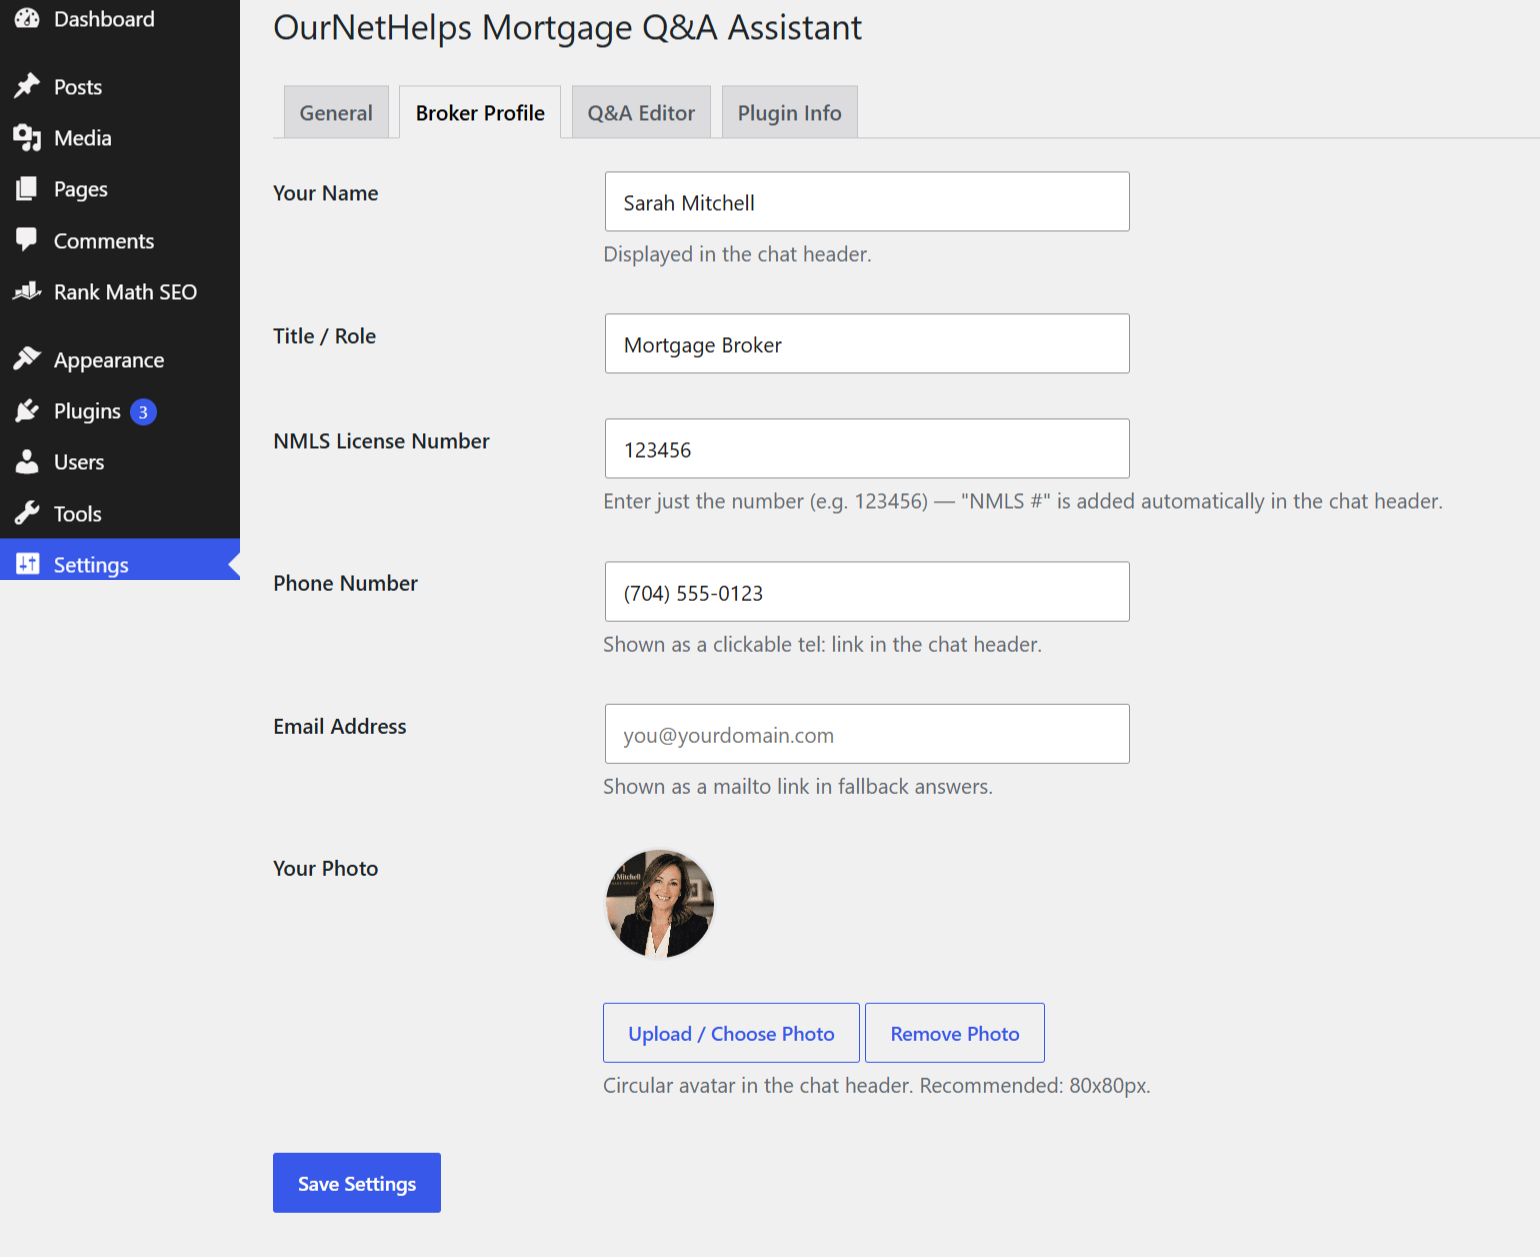
Task: Click the Plugins update count badge
Action: click(143, 412)
